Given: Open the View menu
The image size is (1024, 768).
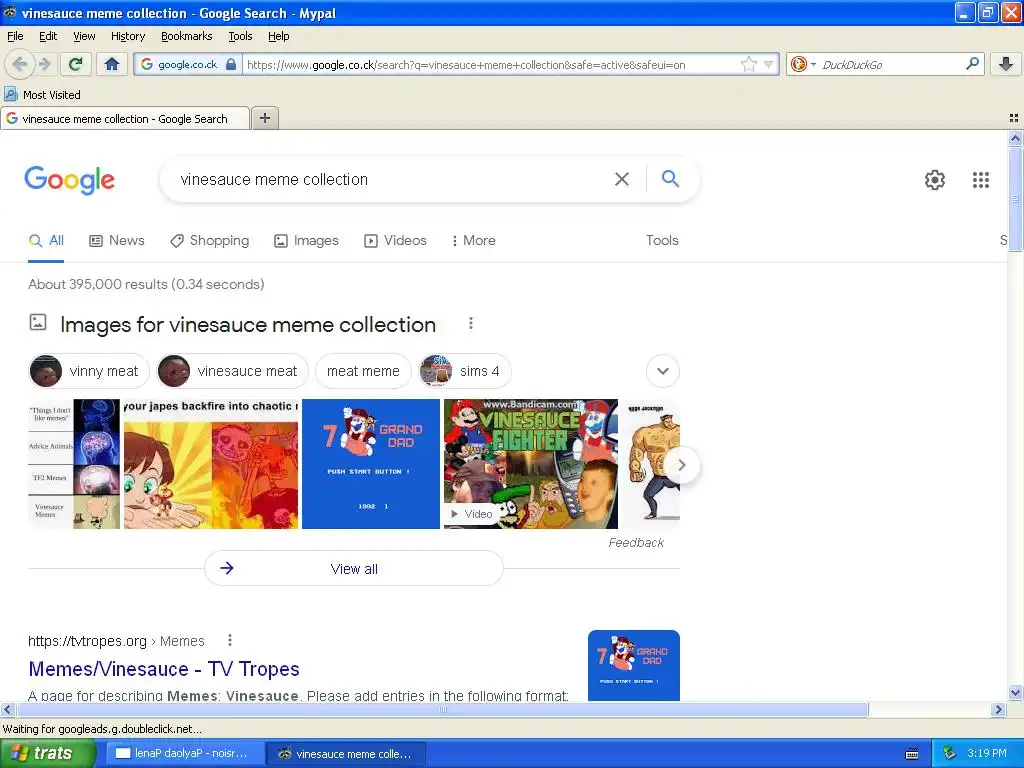Looking at the screenshot, I should pos(84,36).
